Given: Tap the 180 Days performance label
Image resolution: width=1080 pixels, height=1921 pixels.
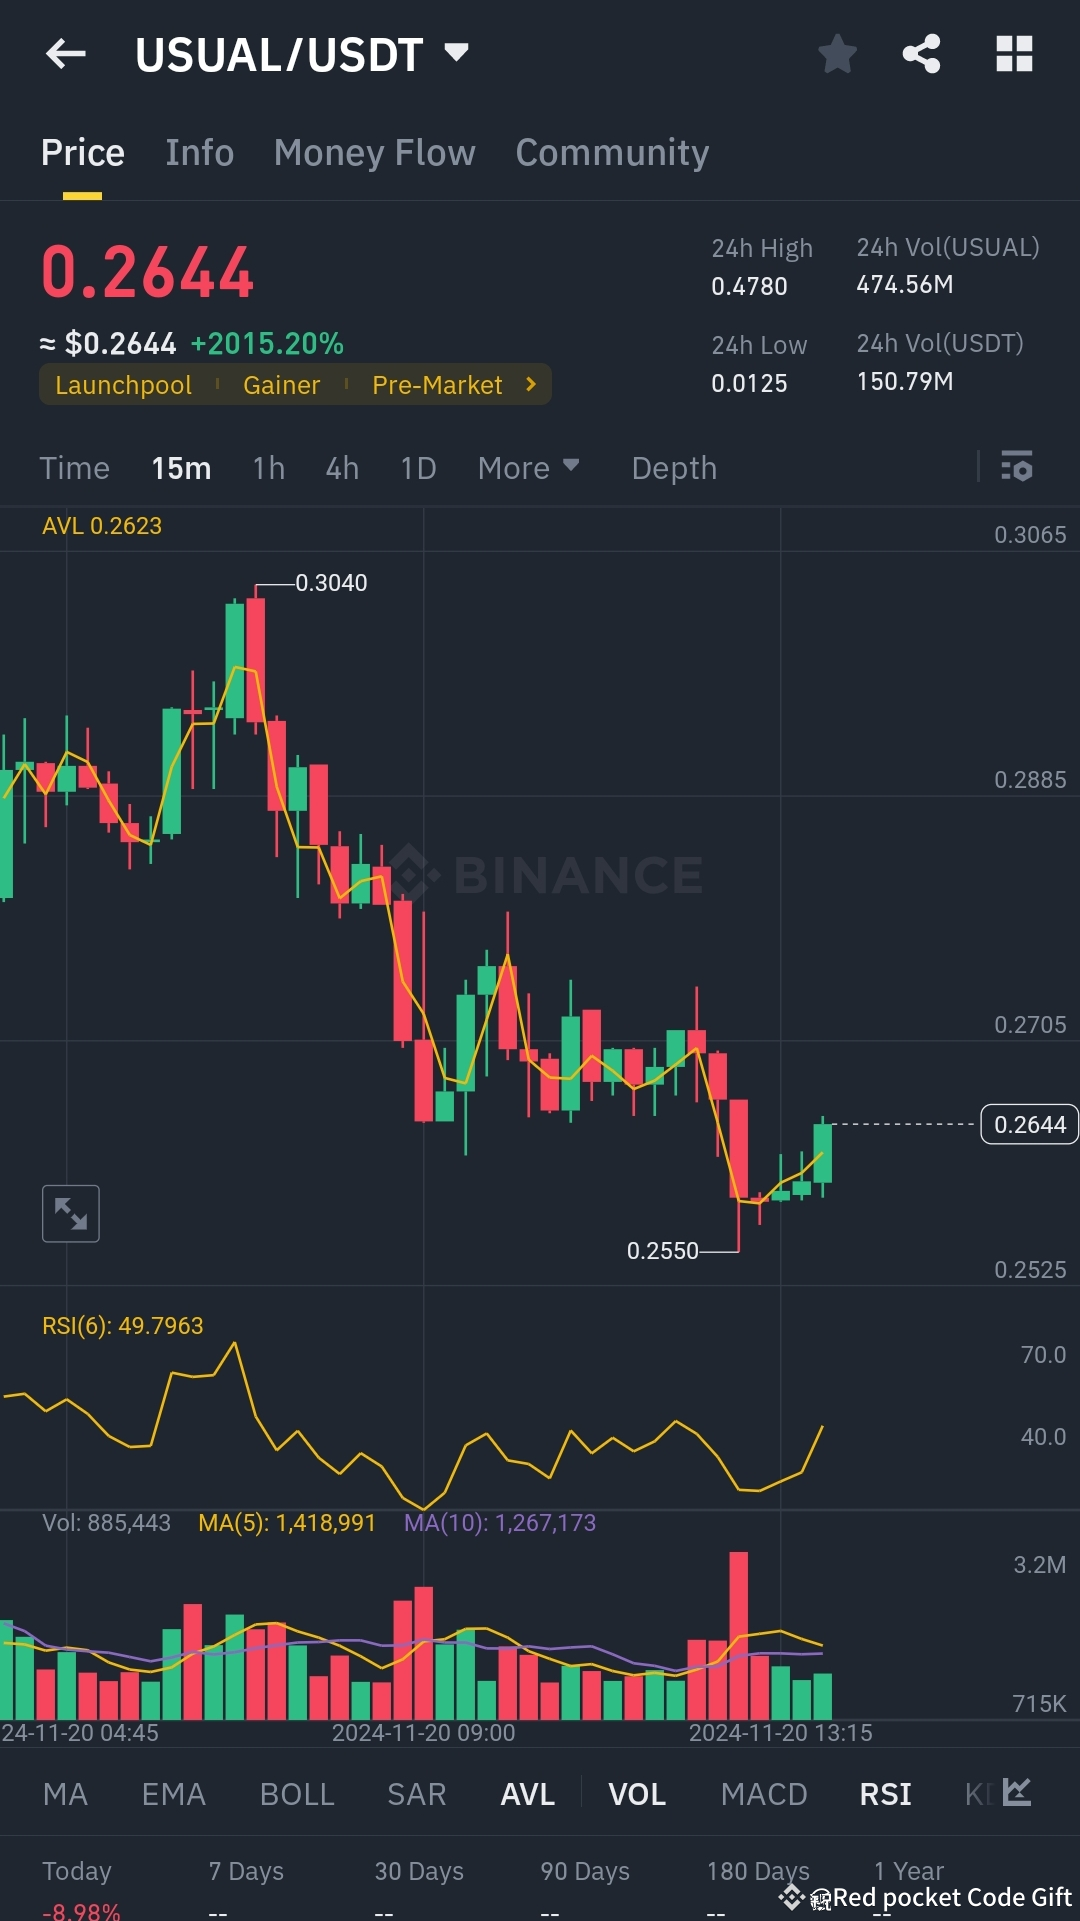Looking at the screenshot, I should tap(758, 1870).
